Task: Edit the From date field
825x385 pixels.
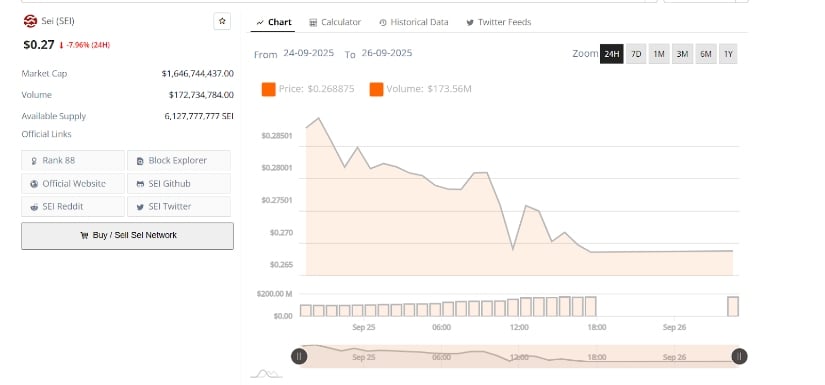Action: pyautogui.click(x=308, y=53)
